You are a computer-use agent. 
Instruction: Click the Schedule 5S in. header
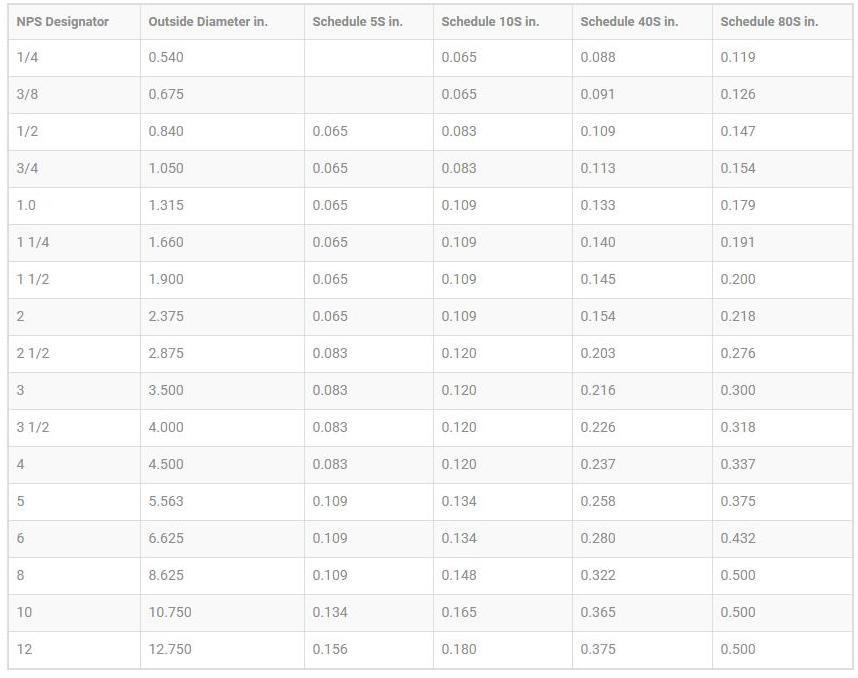[357, 21]
